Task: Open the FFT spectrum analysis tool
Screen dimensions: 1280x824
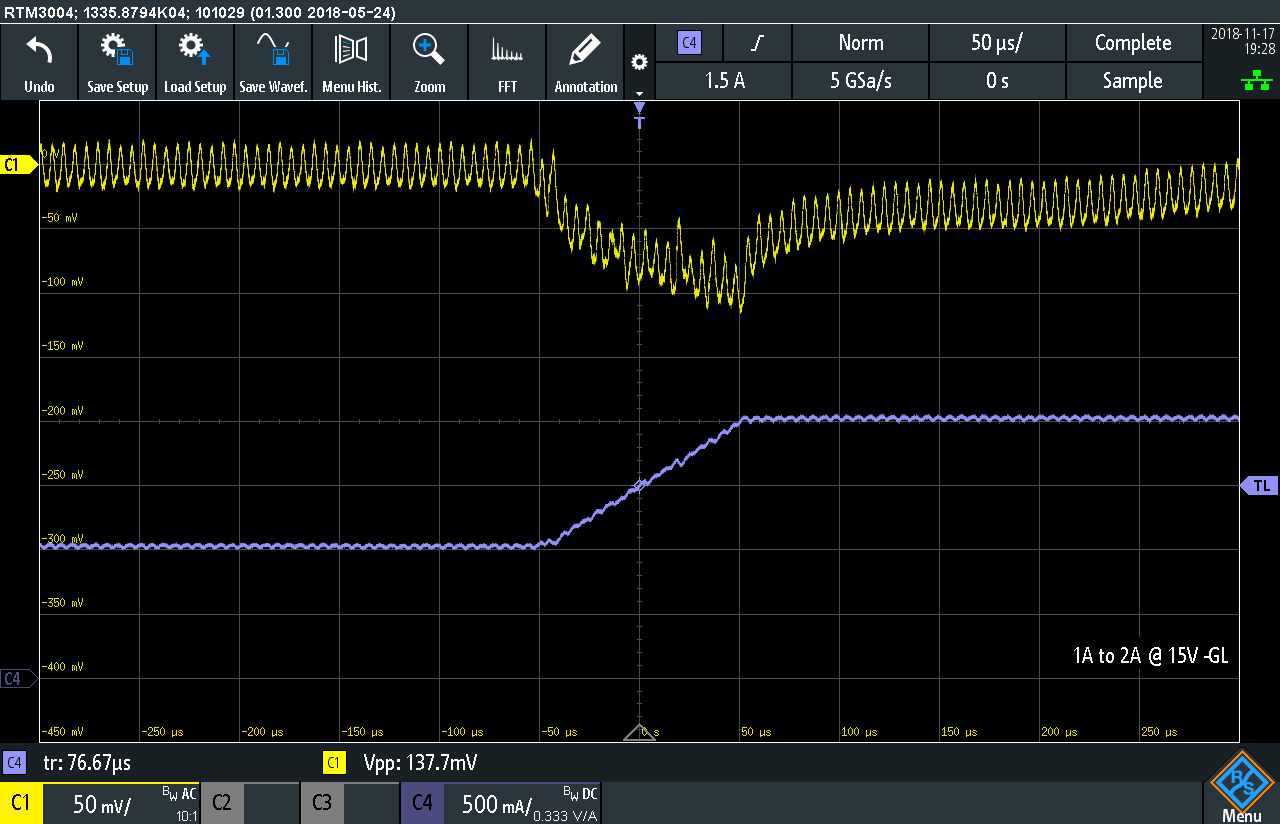Action: tap(507, 50)
